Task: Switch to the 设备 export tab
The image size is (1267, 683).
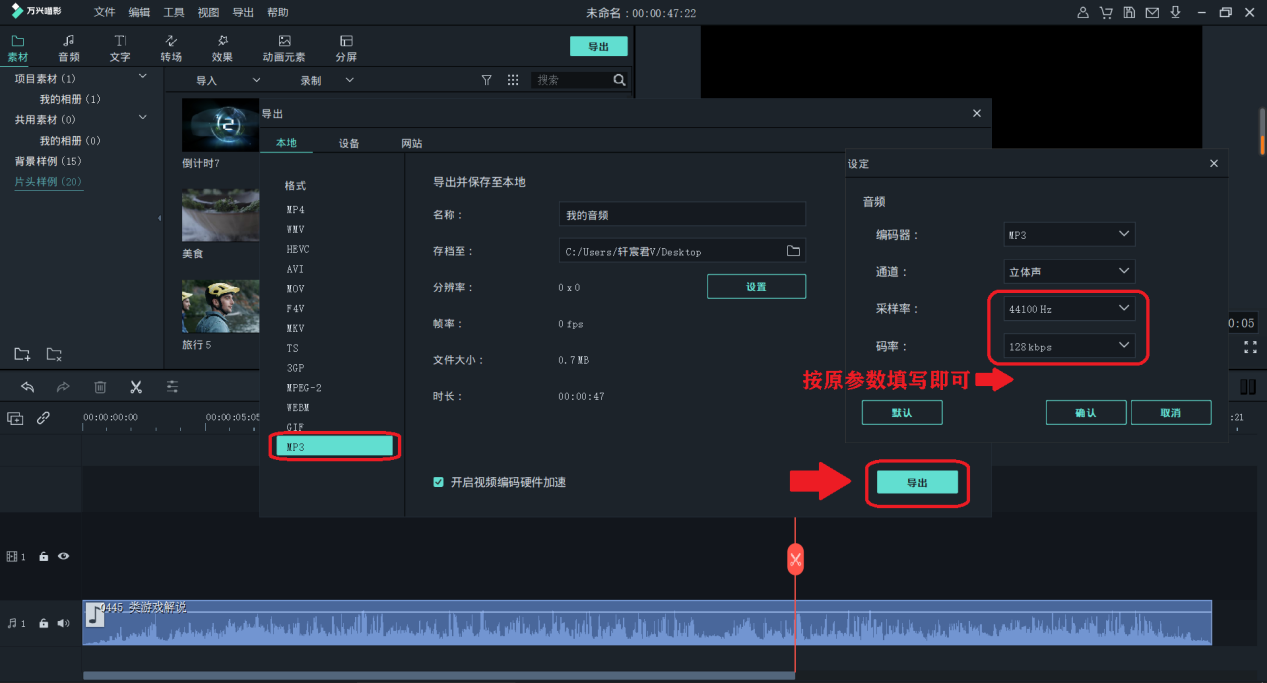Action: (349, 142)
